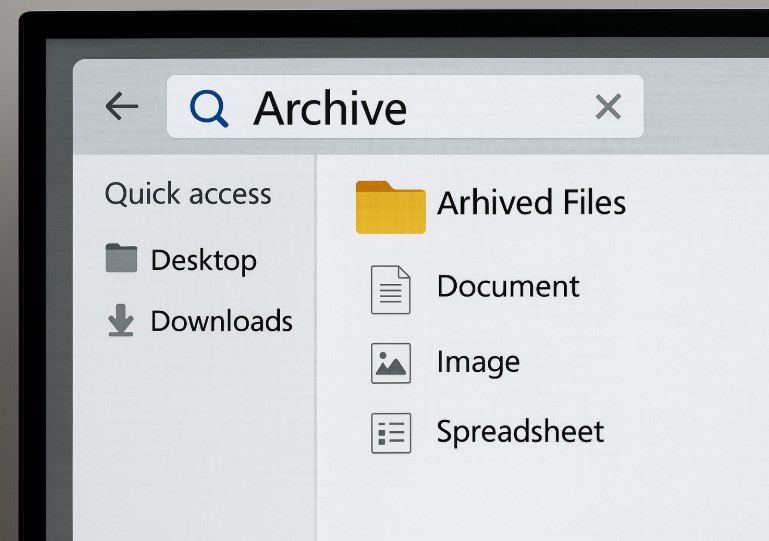The height and width of the screenshot is (541, 769).
Task: Open Downloads from Quick access
Action: coord(222,321)
